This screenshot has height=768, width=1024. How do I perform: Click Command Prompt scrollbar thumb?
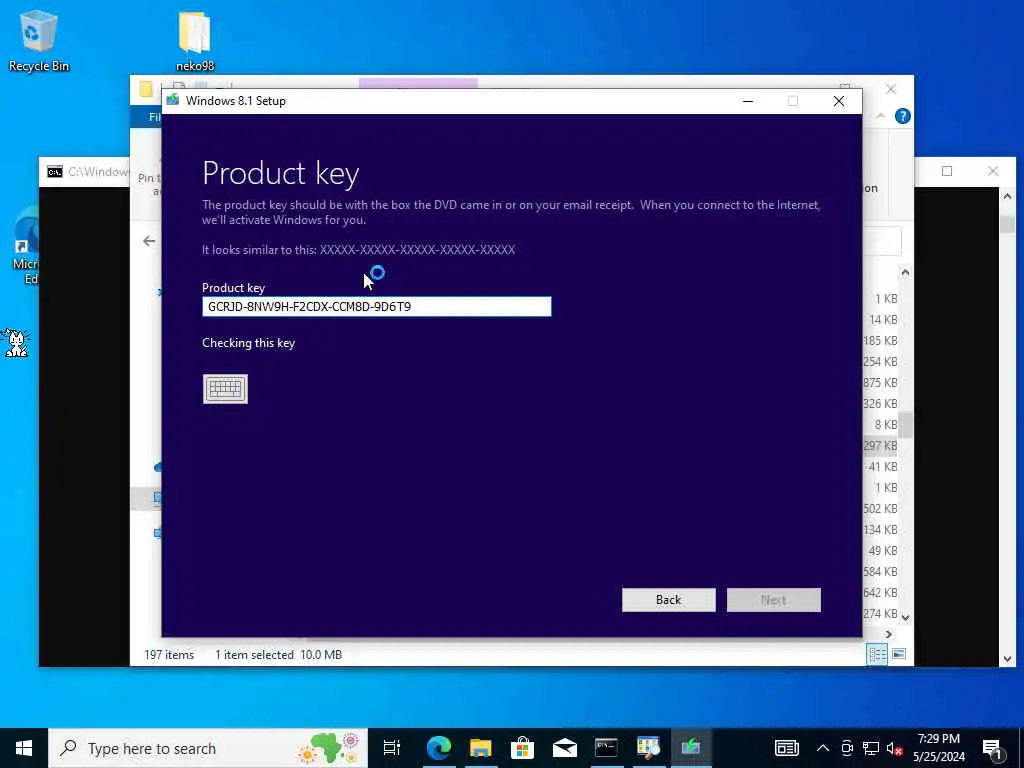1007,223
